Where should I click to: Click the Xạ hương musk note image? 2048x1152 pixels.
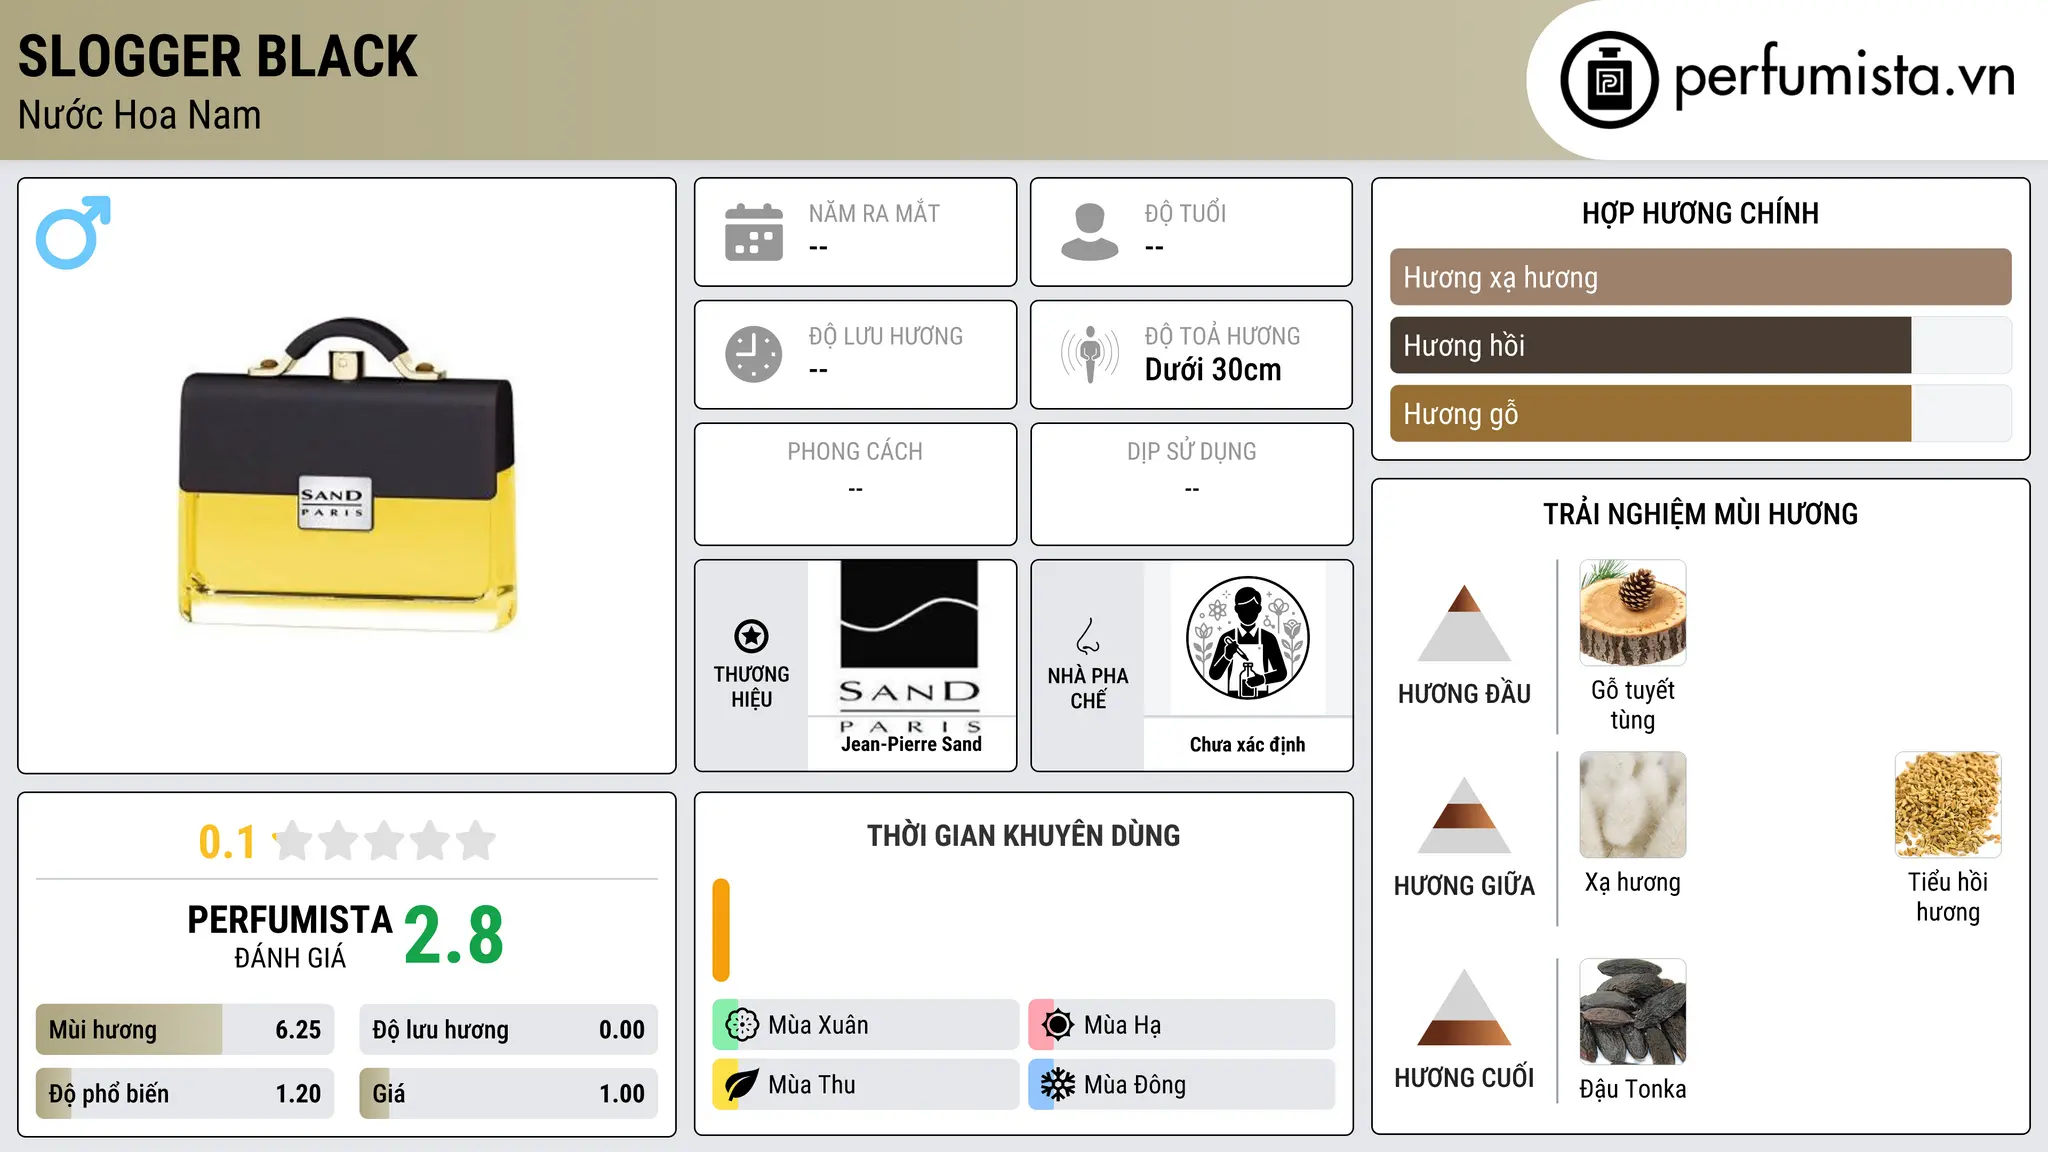pos(1633,805)
